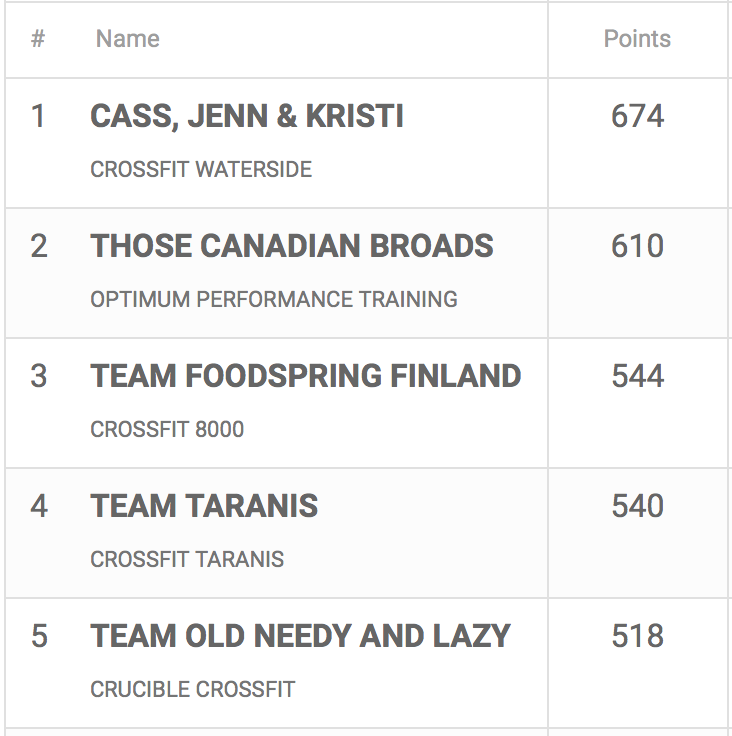732x736 pixels.
Task: Open team CASS, JENN & KRISTI
Action: (247, 116)
